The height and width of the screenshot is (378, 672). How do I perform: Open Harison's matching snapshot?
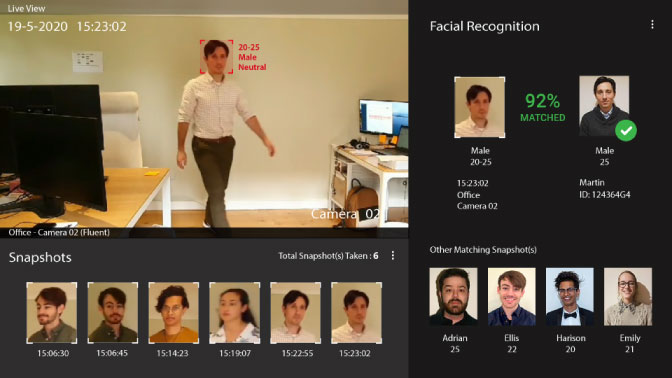(x=570, y=297)
